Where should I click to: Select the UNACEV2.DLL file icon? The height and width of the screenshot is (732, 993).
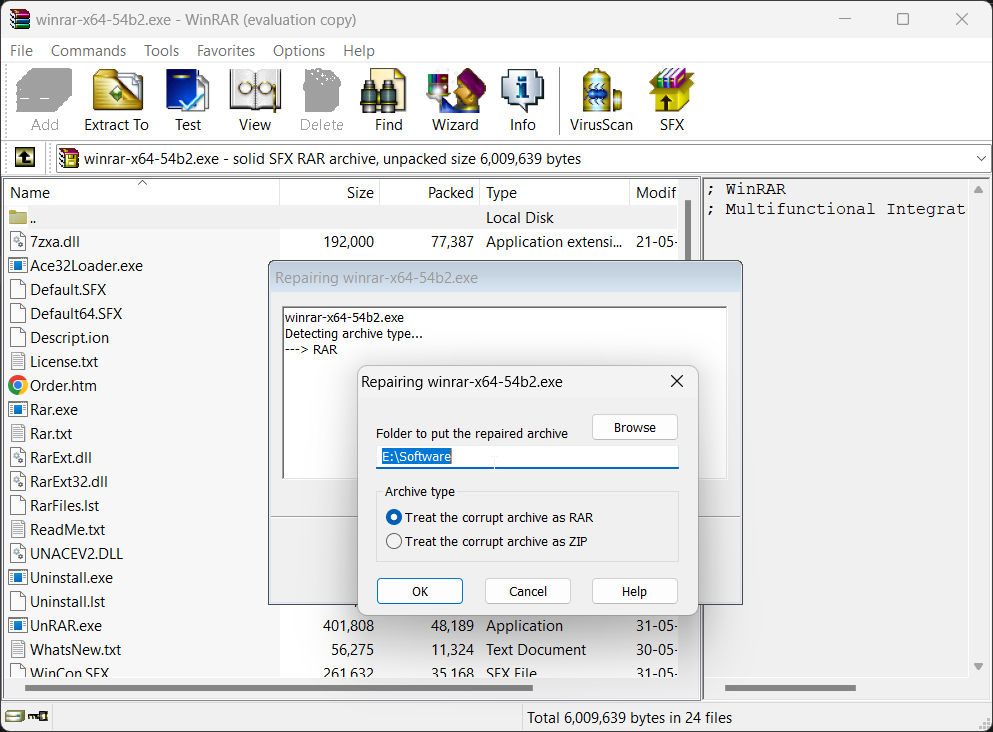(x=18, y=553)
